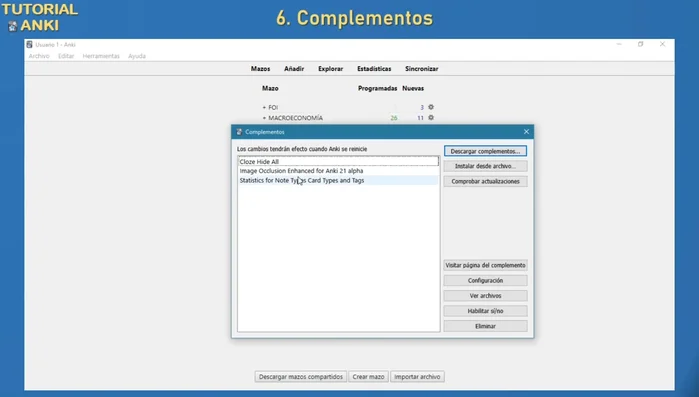This screenshot has height=397, width=699.
Task: Select Image Occlusion Enhanced add-on
Action: point(338,171)
